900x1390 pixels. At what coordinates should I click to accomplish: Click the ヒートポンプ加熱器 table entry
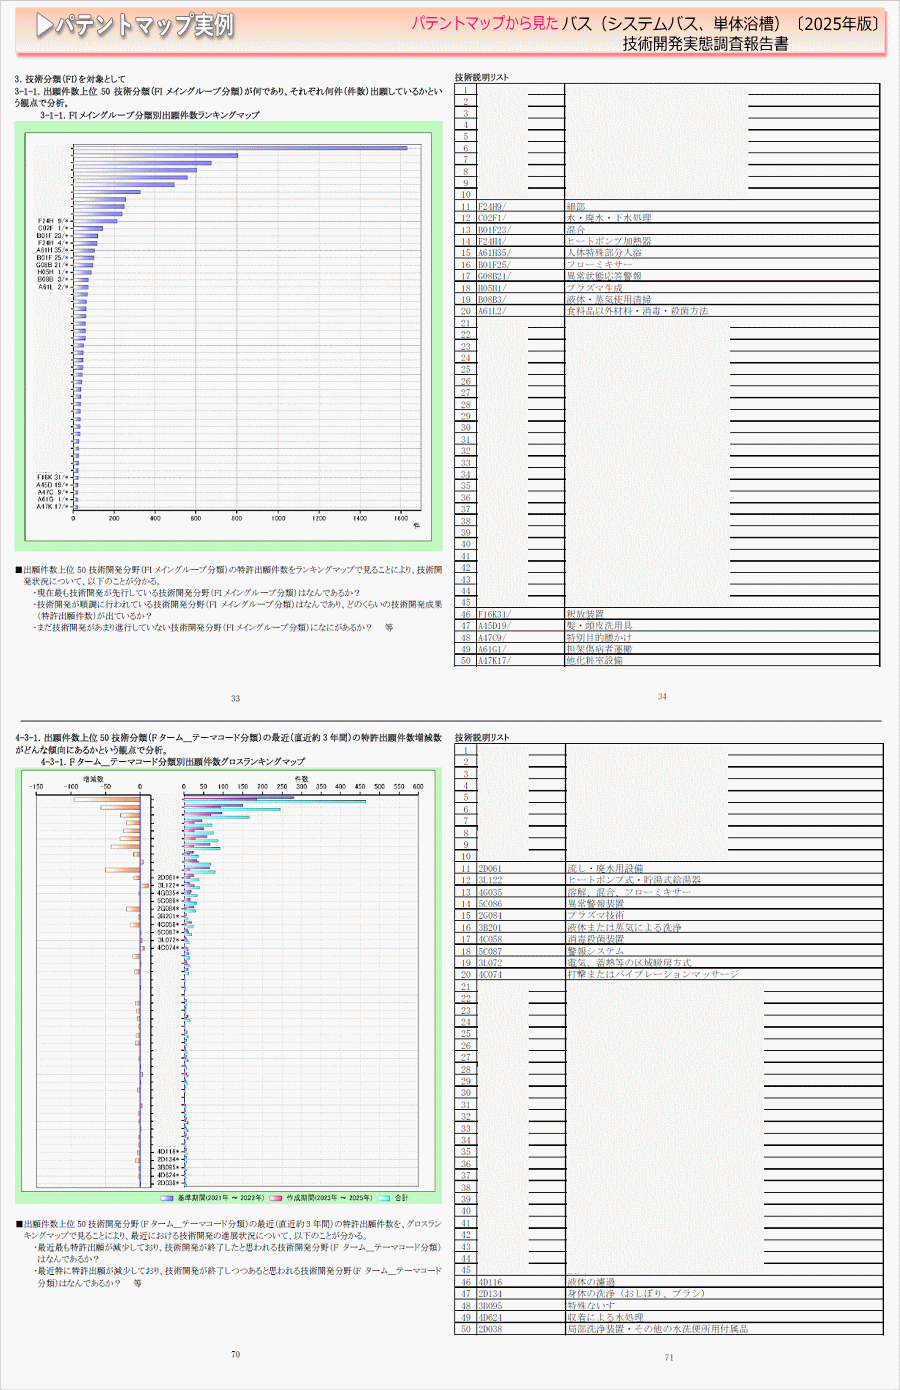(609, 241)
